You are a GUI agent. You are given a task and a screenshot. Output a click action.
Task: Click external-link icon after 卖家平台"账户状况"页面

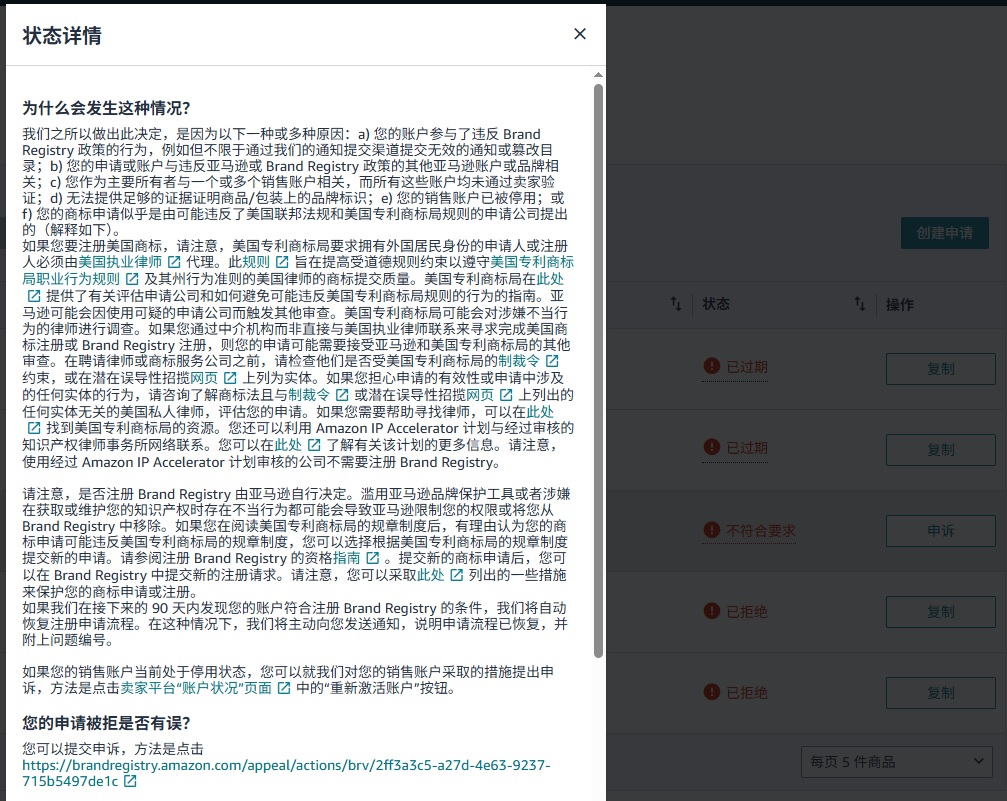click(284, 689)
